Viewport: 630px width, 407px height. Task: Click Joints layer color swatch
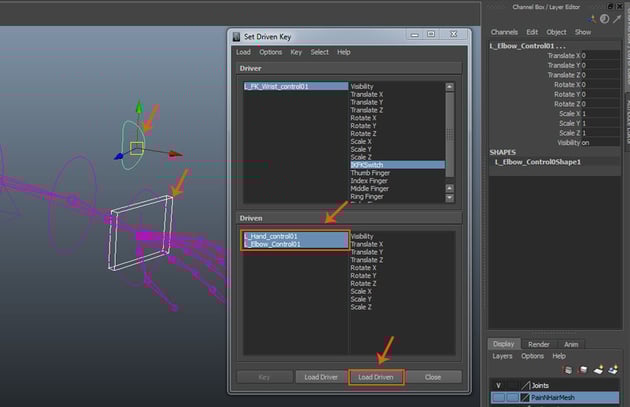pyautogui.click(x=526, y=385)
